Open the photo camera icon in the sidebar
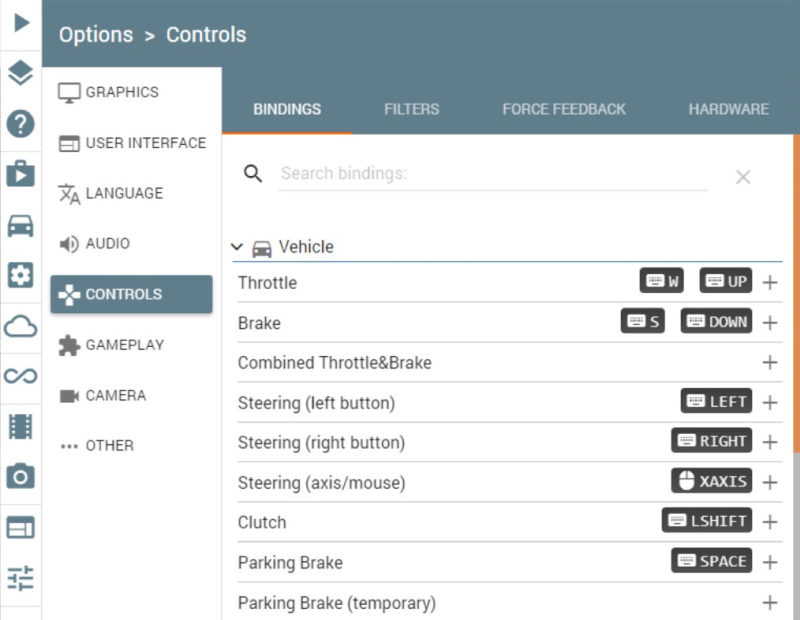 click(x=20, y=477)
